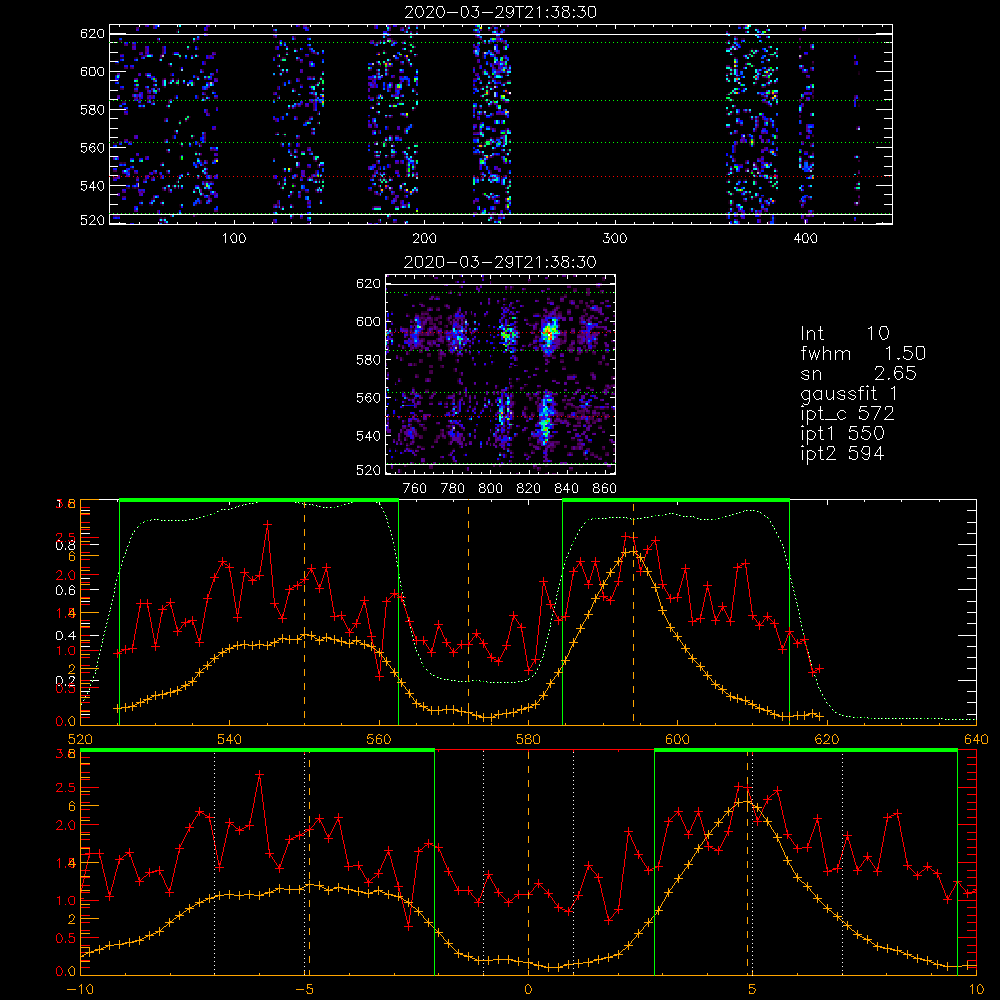Click the dashed orange line at 572 in profile plot
1000x1000 pixels.
[x=469, y=612]
